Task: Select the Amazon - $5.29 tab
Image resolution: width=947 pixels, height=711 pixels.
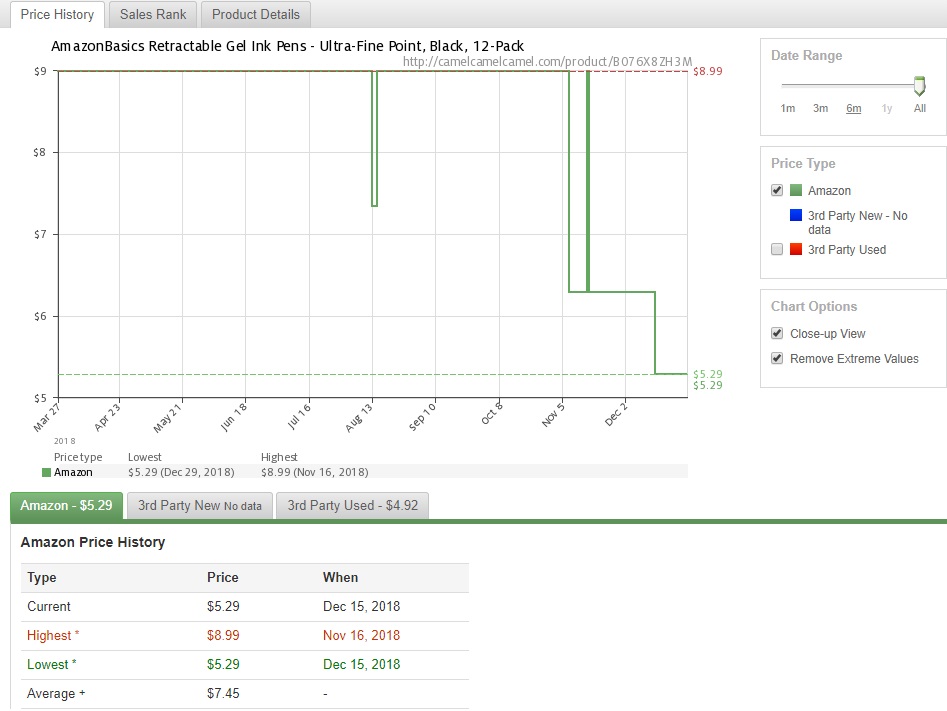Action: coord(66,506)
